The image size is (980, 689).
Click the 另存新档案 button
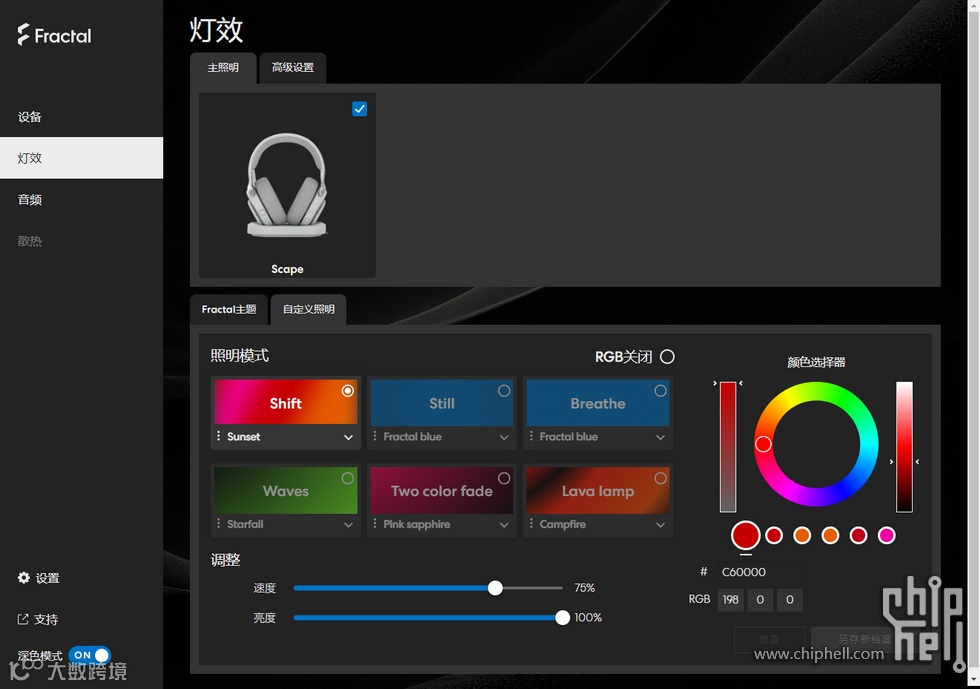864,639
